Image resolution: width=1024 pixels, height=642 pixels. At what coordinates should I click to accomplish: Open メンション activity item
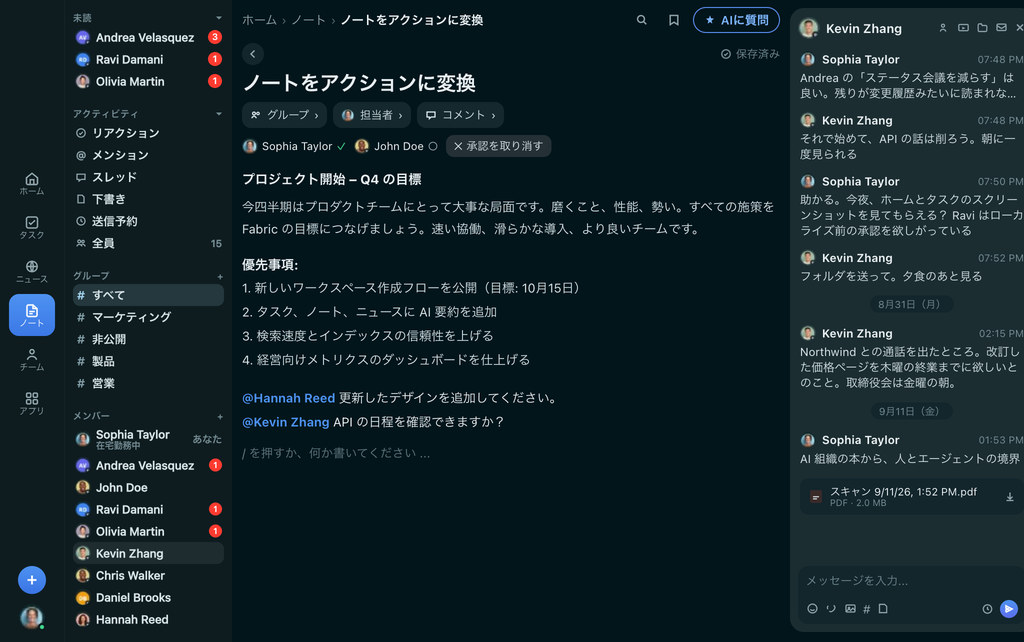coord(148,155)
